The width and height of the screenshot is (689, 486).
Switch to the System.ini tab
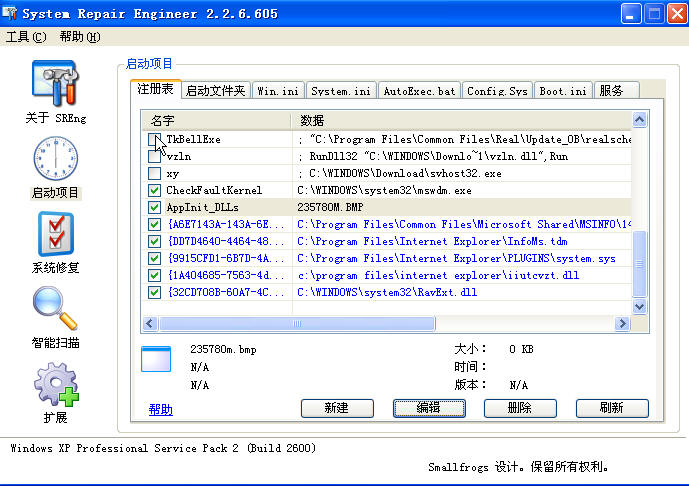[341, 91]
